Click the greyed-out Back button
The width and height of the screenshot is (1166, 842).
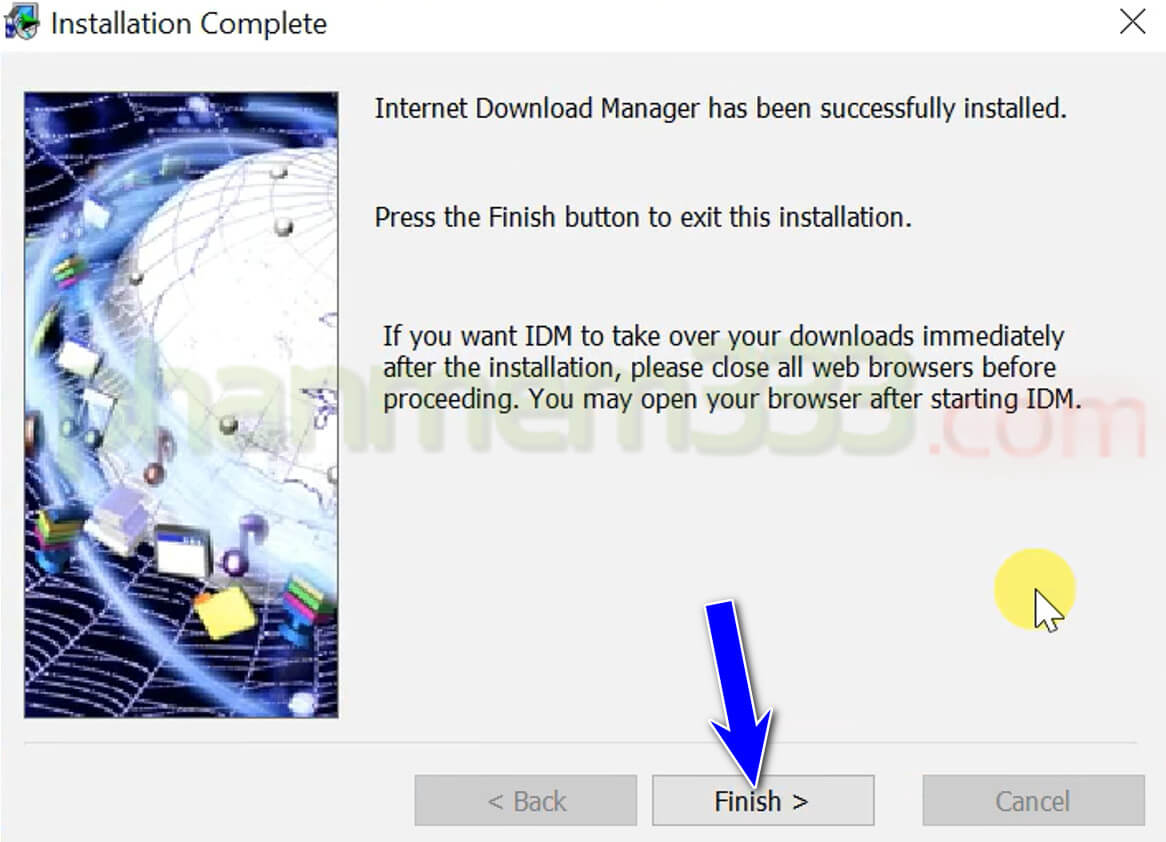click(x=526, y=800)
